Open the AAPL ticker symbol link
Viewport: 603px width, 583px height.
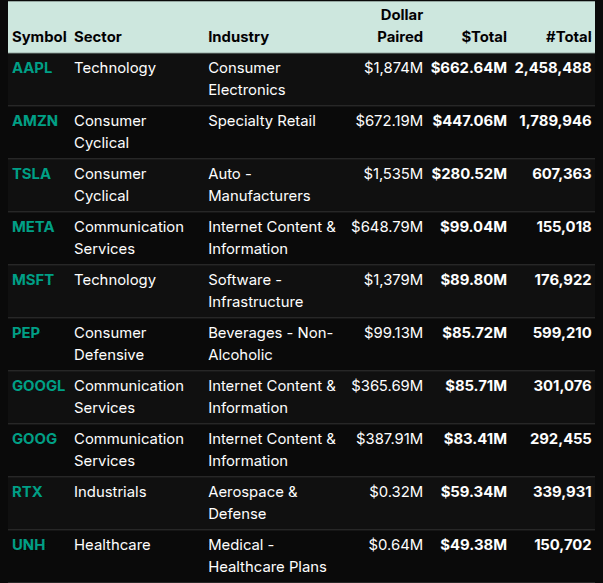coord(32,68)
